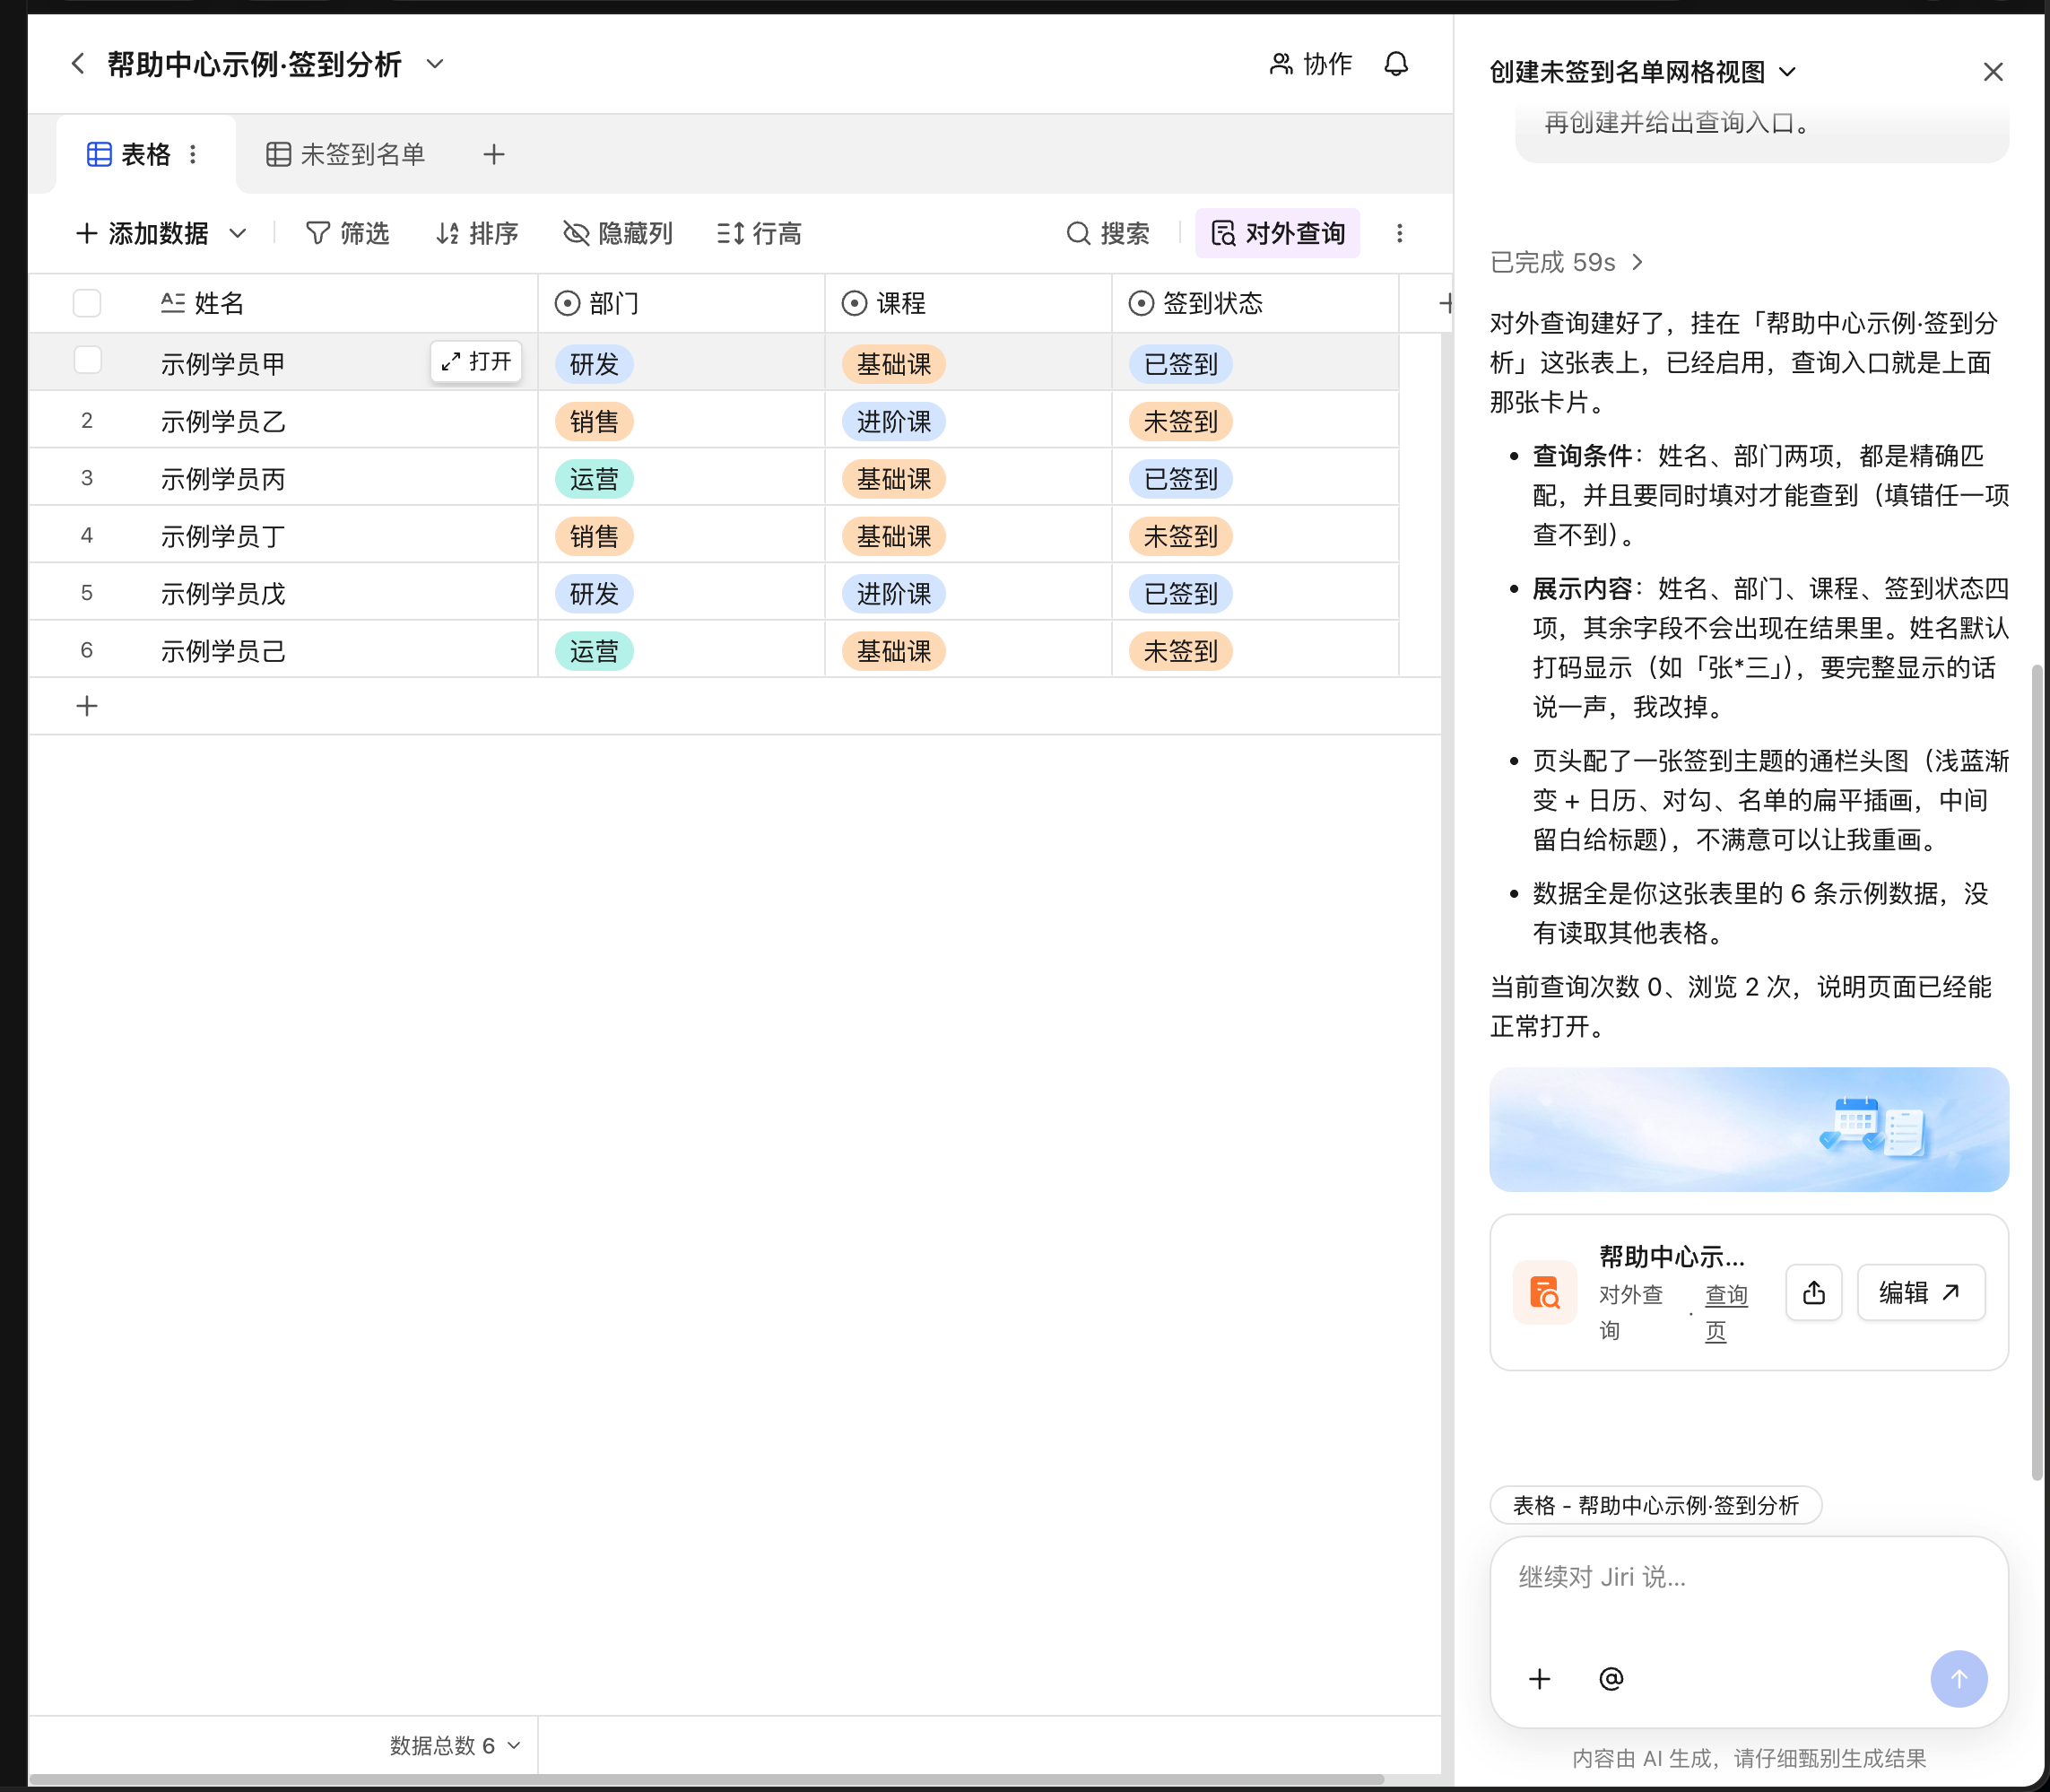Click the attachment plus in chat input
This screenshot has width=2050, height=1792.
pyautogui.click(x=1539, y=1678)
